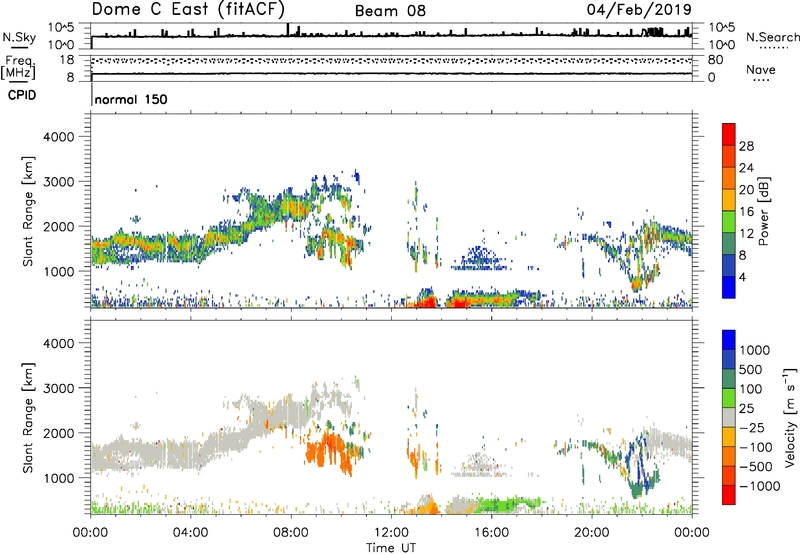The width and height of the screenshot is (800, 554).
Task: Click the "Power [dB]" colorbar title
Action: point(764,211)
